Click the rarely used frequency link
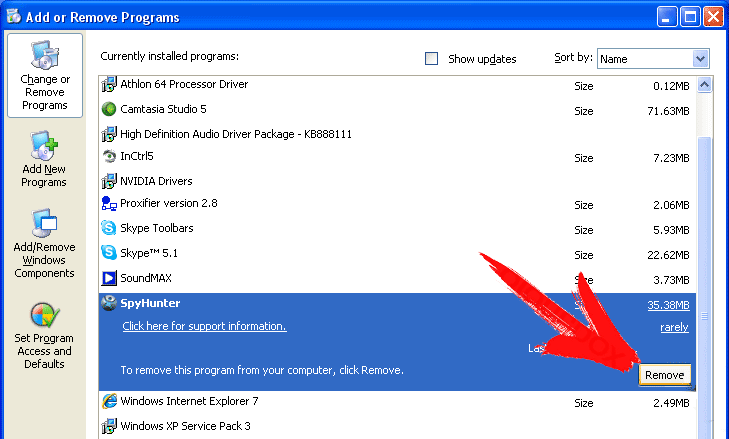 674,327
